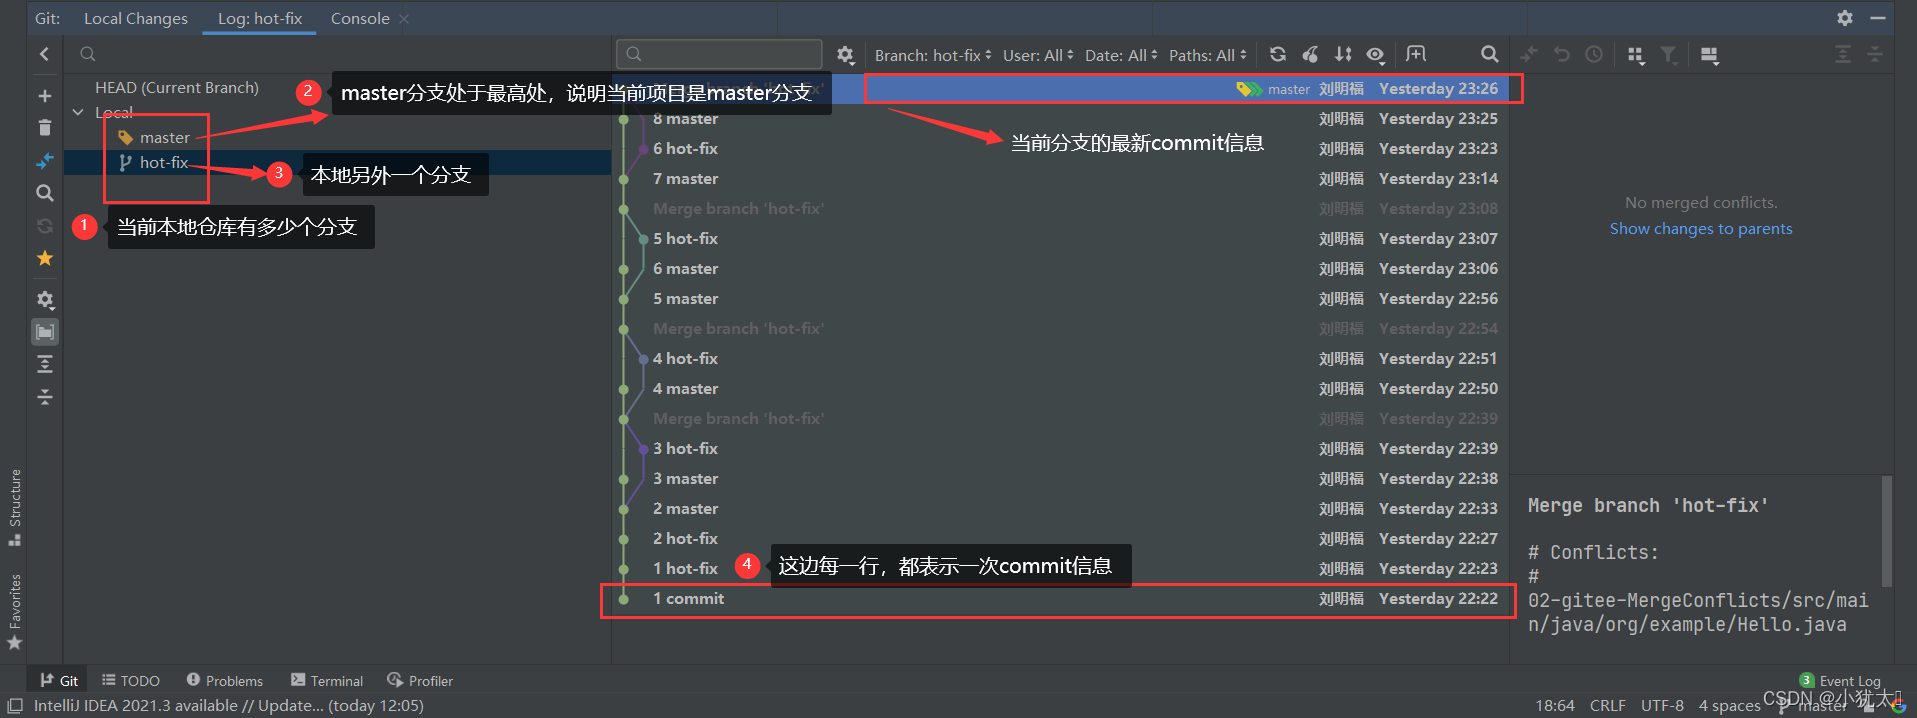This screenshot has width=1917, height=718.
Task: Expand all in the changed files pane
Action: point(1843,54)
